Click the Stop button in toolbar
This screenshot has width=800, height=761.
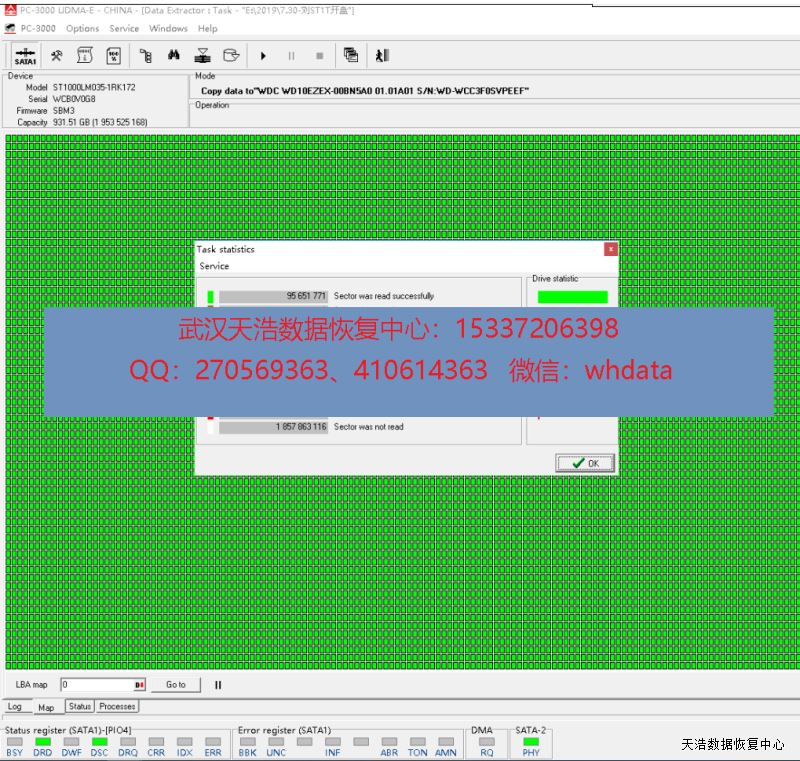(319, 56)
